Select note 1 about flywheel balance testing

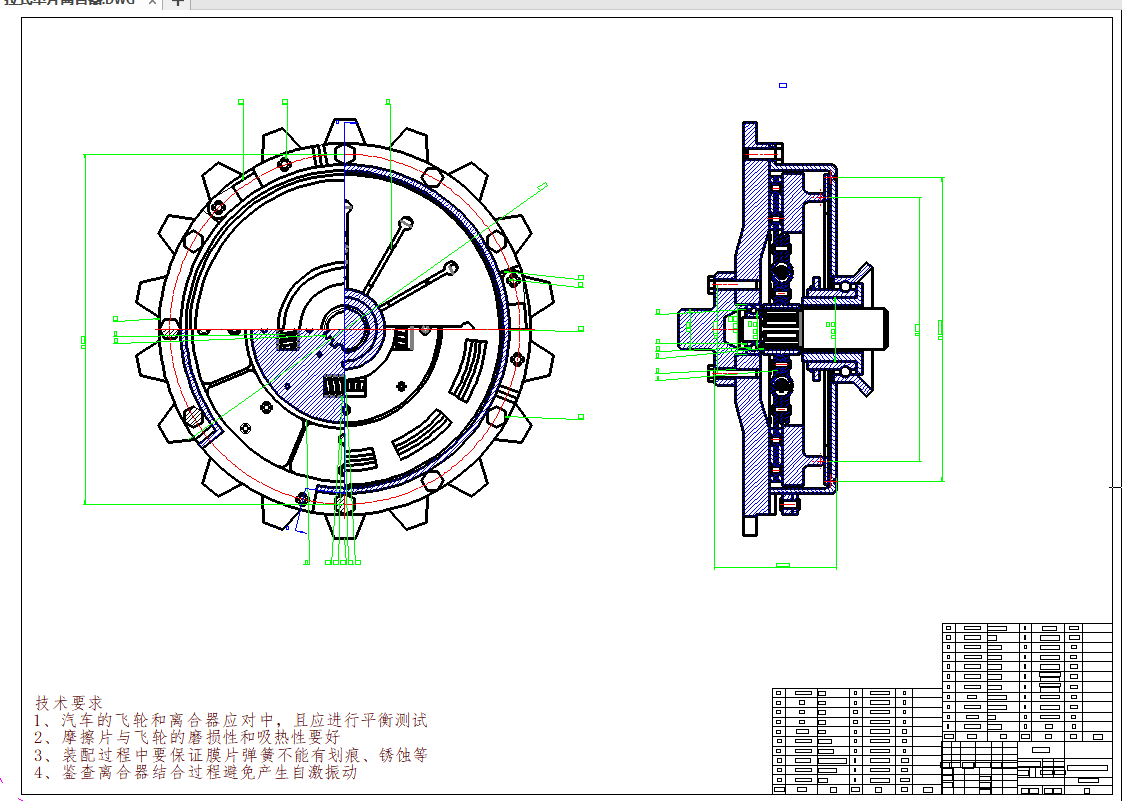231,721
